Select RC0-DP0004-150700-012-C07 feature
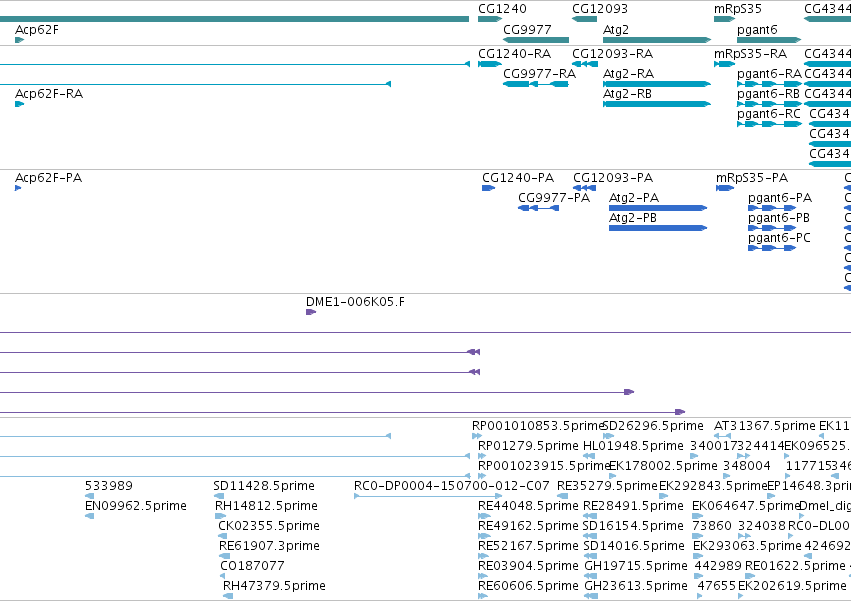The height and width of the screenshot is (601, 851). pyautogui.click(x=452, y=486)
